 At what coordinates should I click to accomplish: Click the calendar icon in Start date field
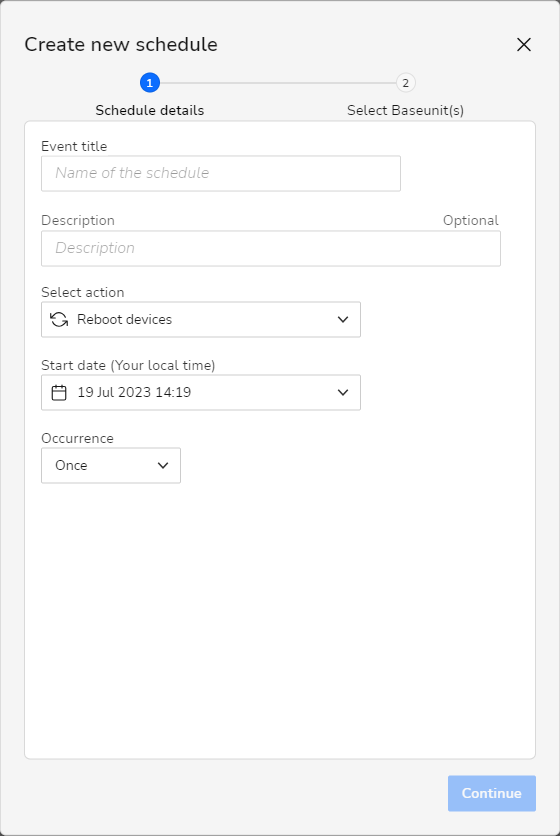(59, 392)
